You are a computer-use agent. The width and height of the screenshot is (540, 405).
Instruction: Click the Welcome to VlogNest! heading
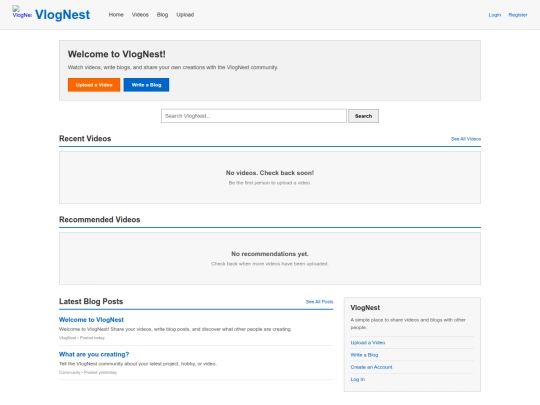coord(116,54)
